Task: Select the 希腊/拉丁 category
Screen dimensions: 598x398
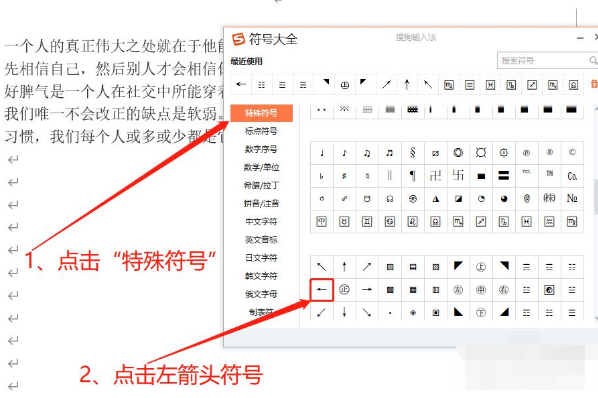Action: click(261, 185)
